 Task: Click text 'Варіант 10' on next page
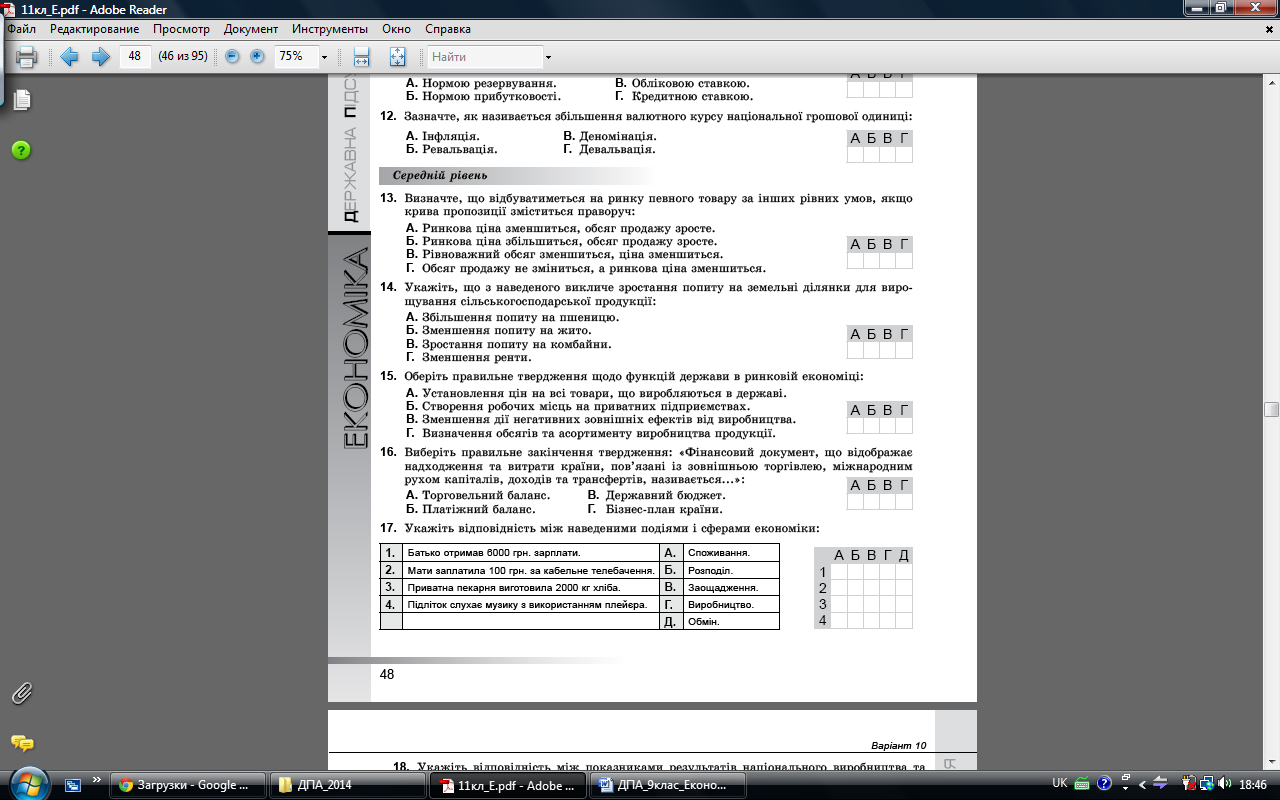click(x=899, y=746)
